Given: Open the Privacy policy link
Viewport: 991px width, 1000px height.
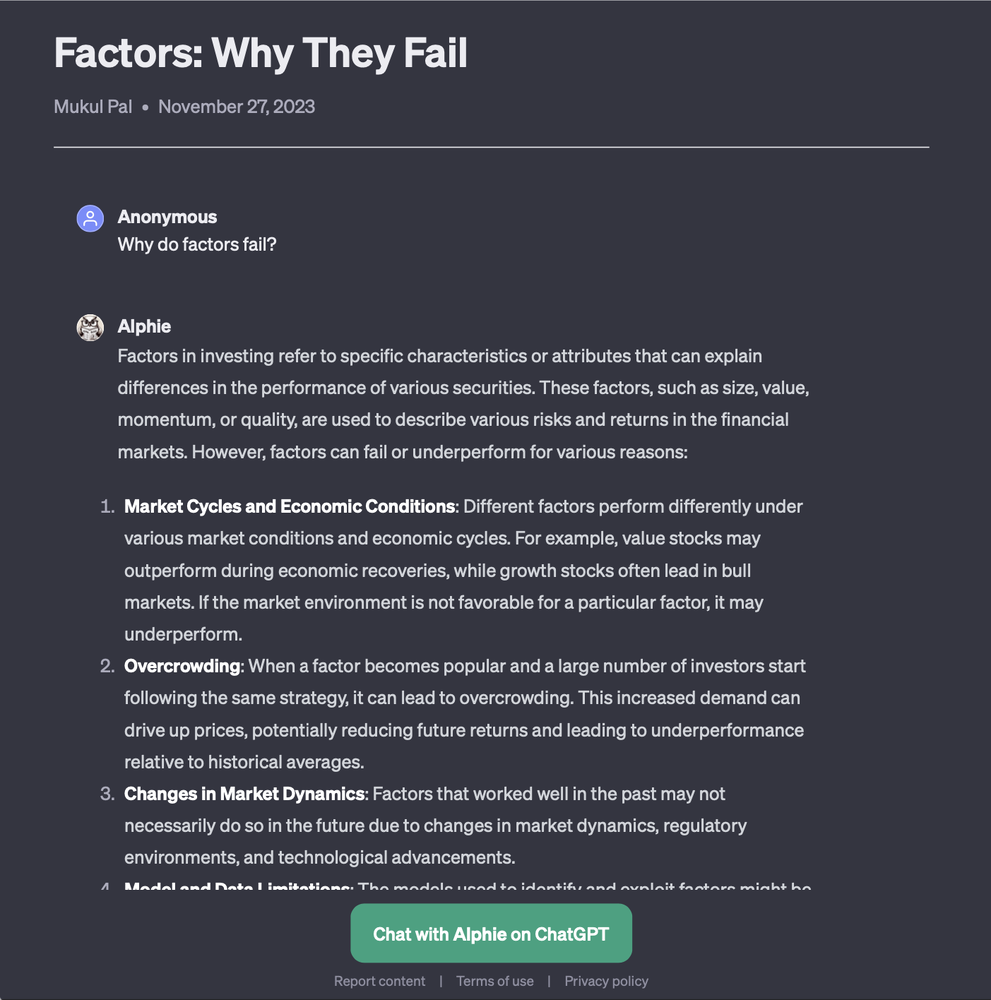Looking at the screenshot, I should pyautogui.click(x=606, y=981).
